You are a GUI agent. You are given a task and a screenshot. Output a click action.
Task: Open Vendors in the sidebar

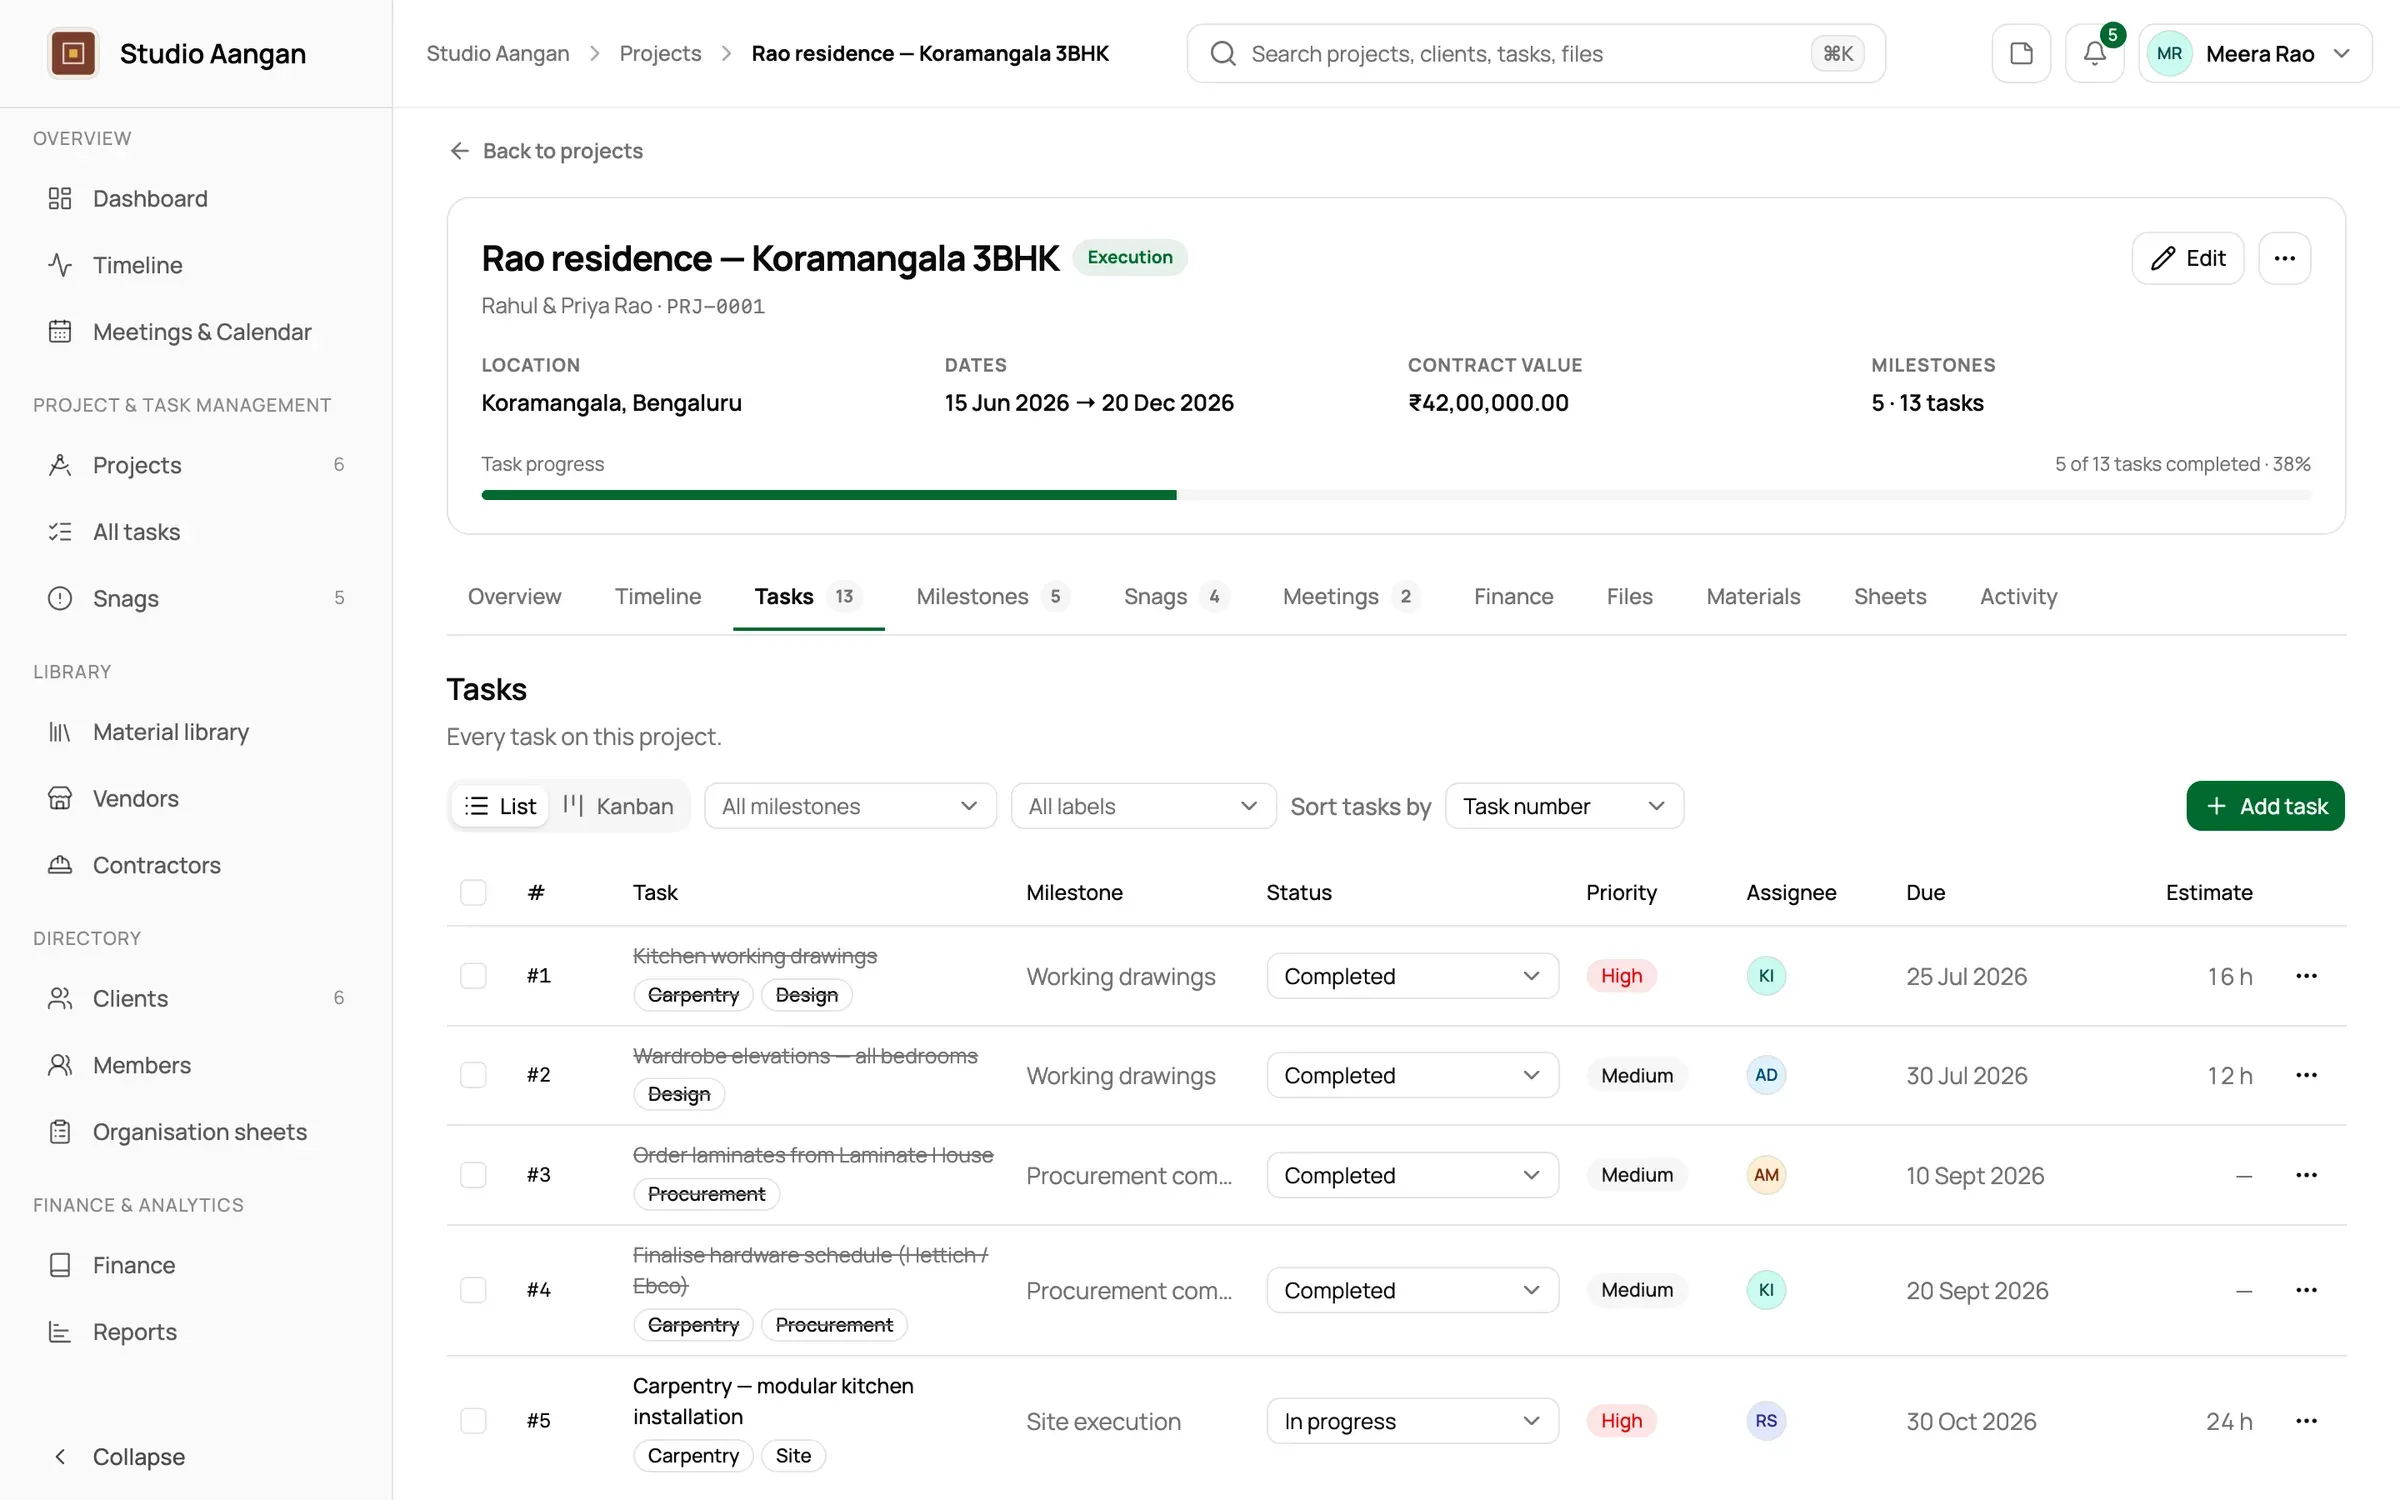tap(196, 798)
